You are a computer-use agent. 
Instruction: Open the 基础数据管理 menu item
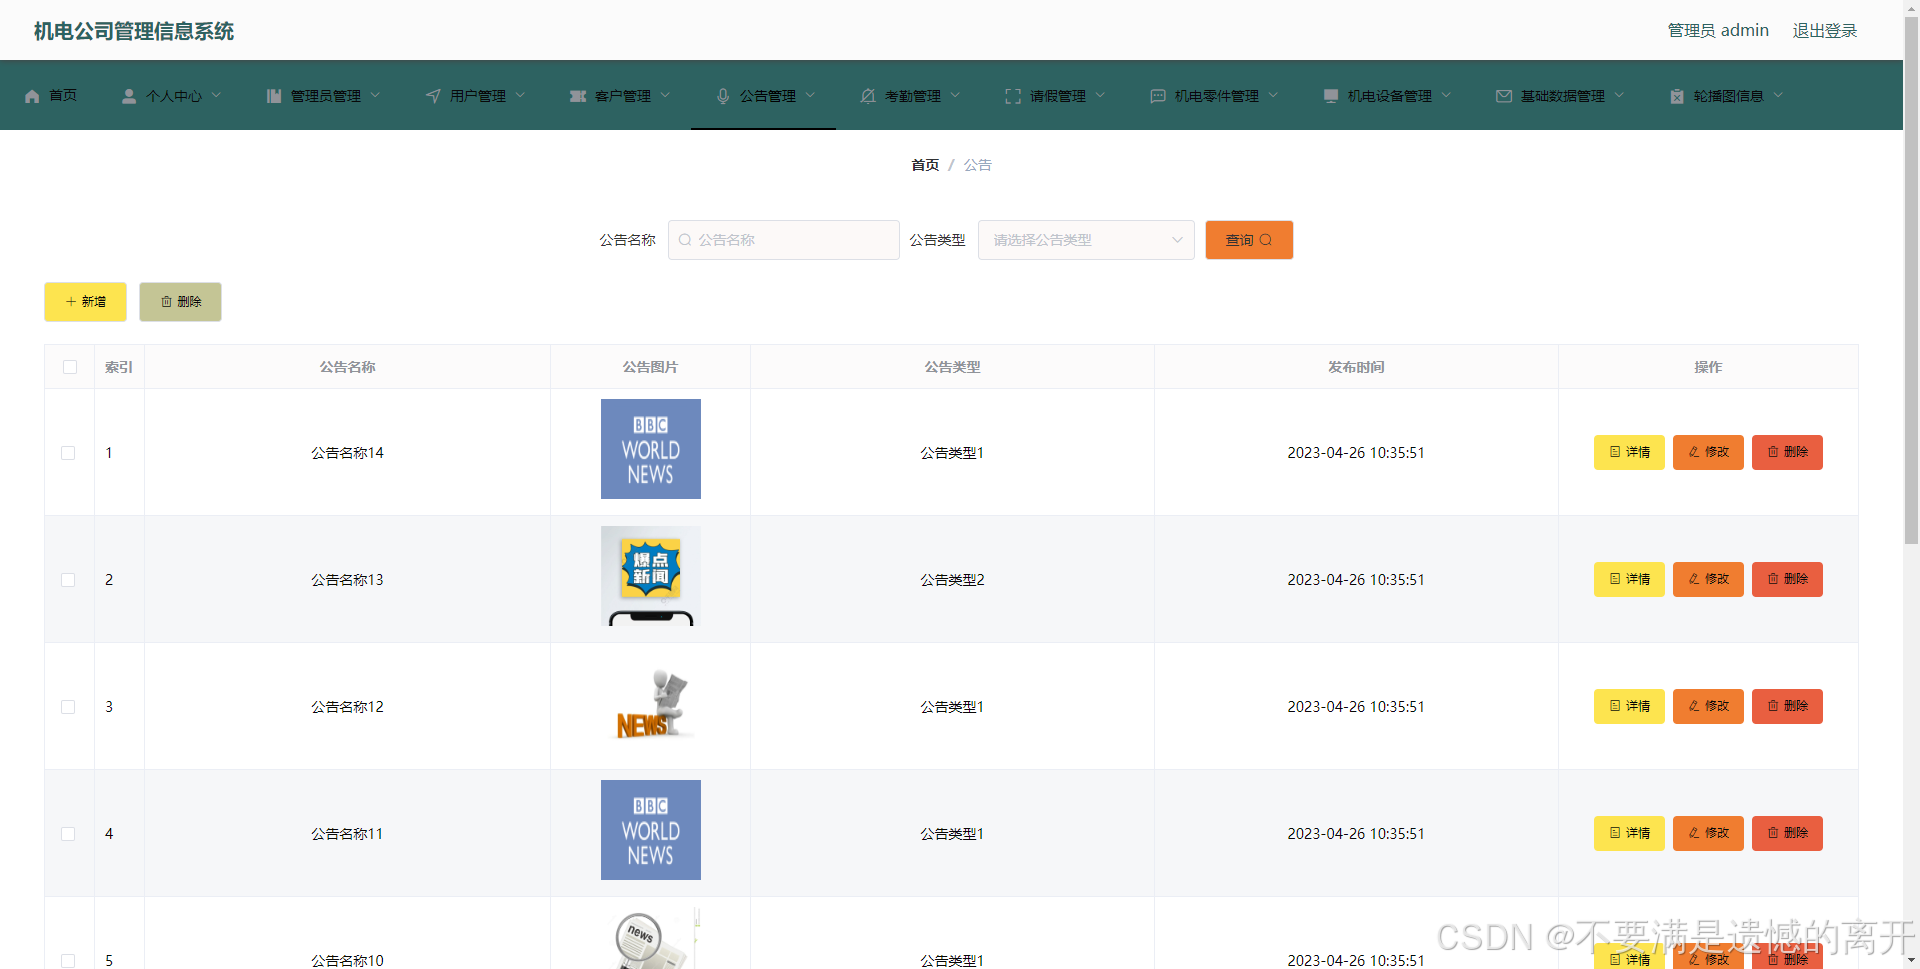[x=1559, y=96]
